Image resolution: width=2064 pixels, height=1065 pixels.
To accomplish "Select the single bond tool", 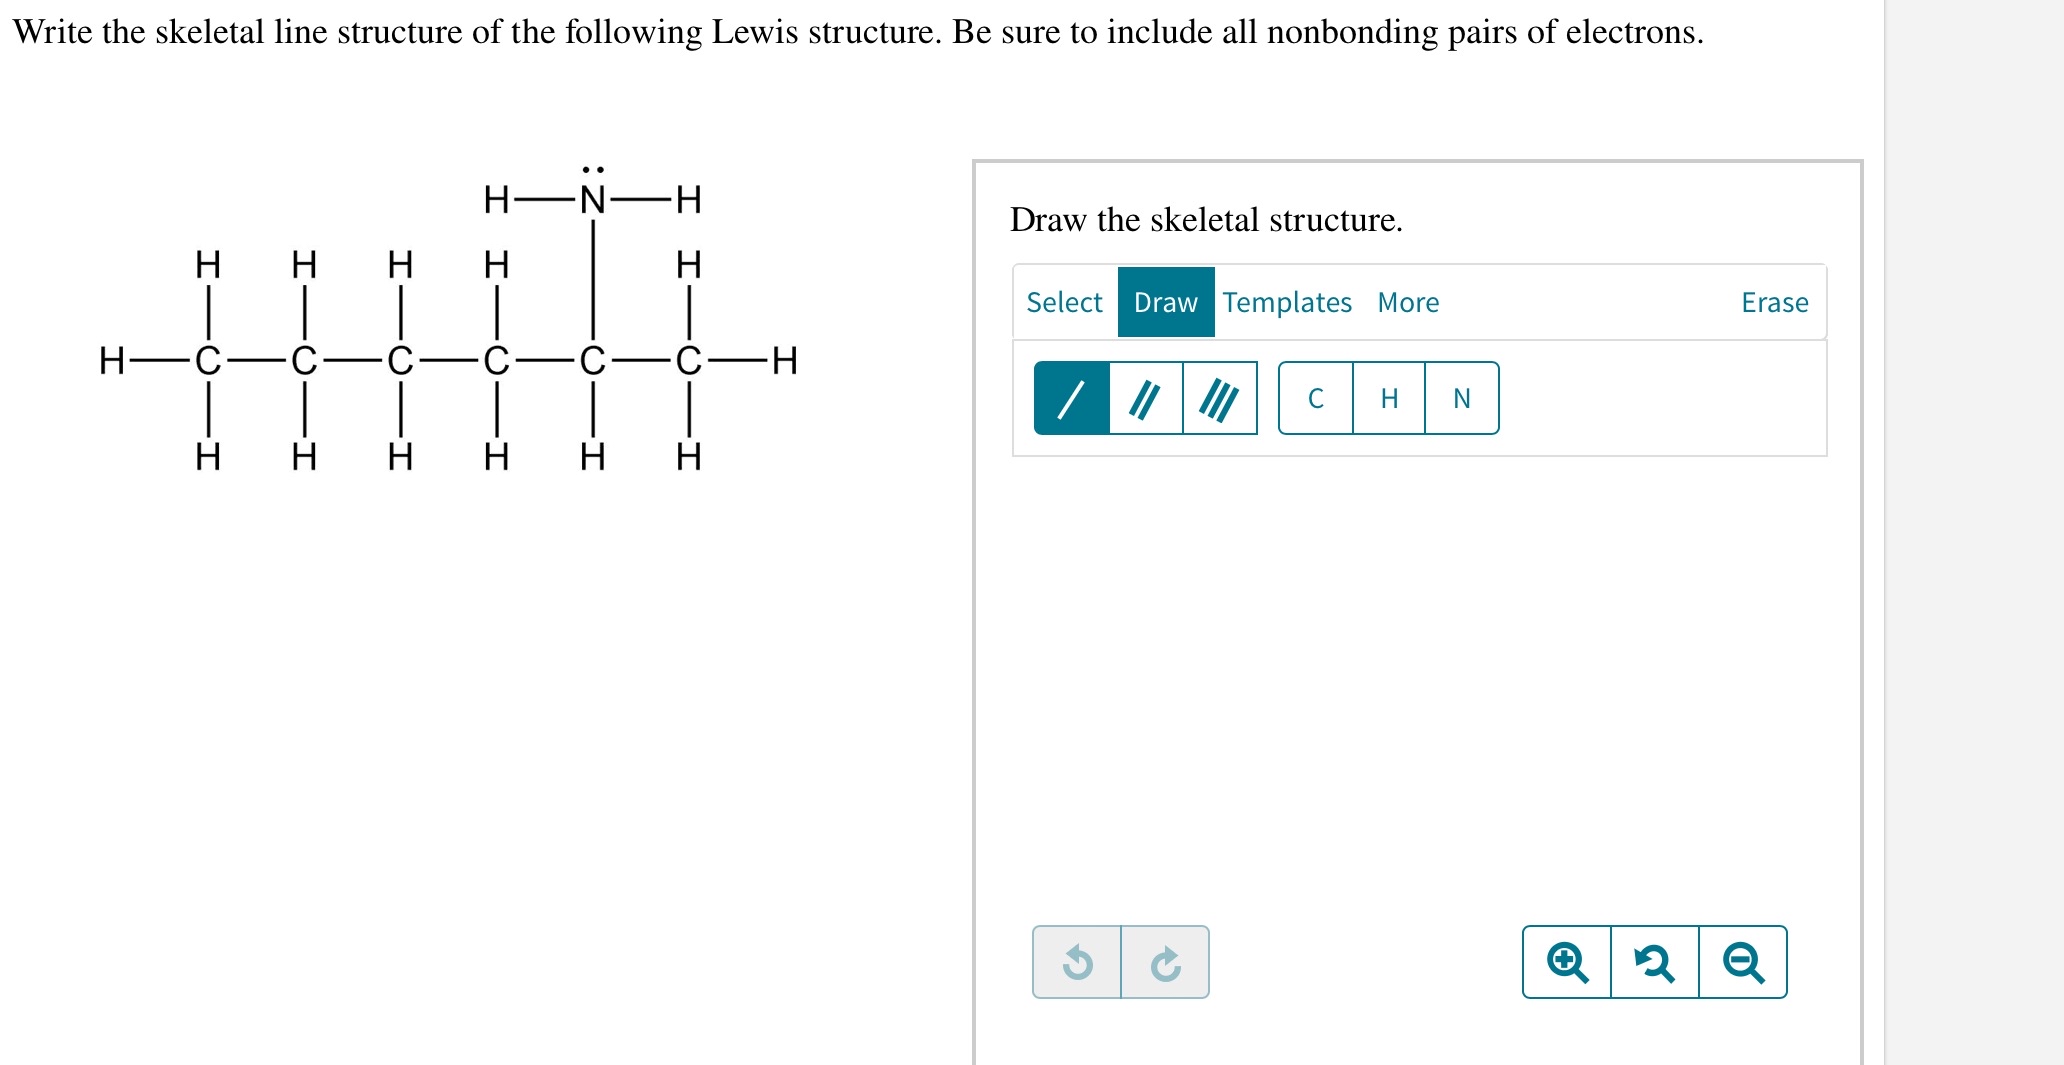I will coord(1069,398).
